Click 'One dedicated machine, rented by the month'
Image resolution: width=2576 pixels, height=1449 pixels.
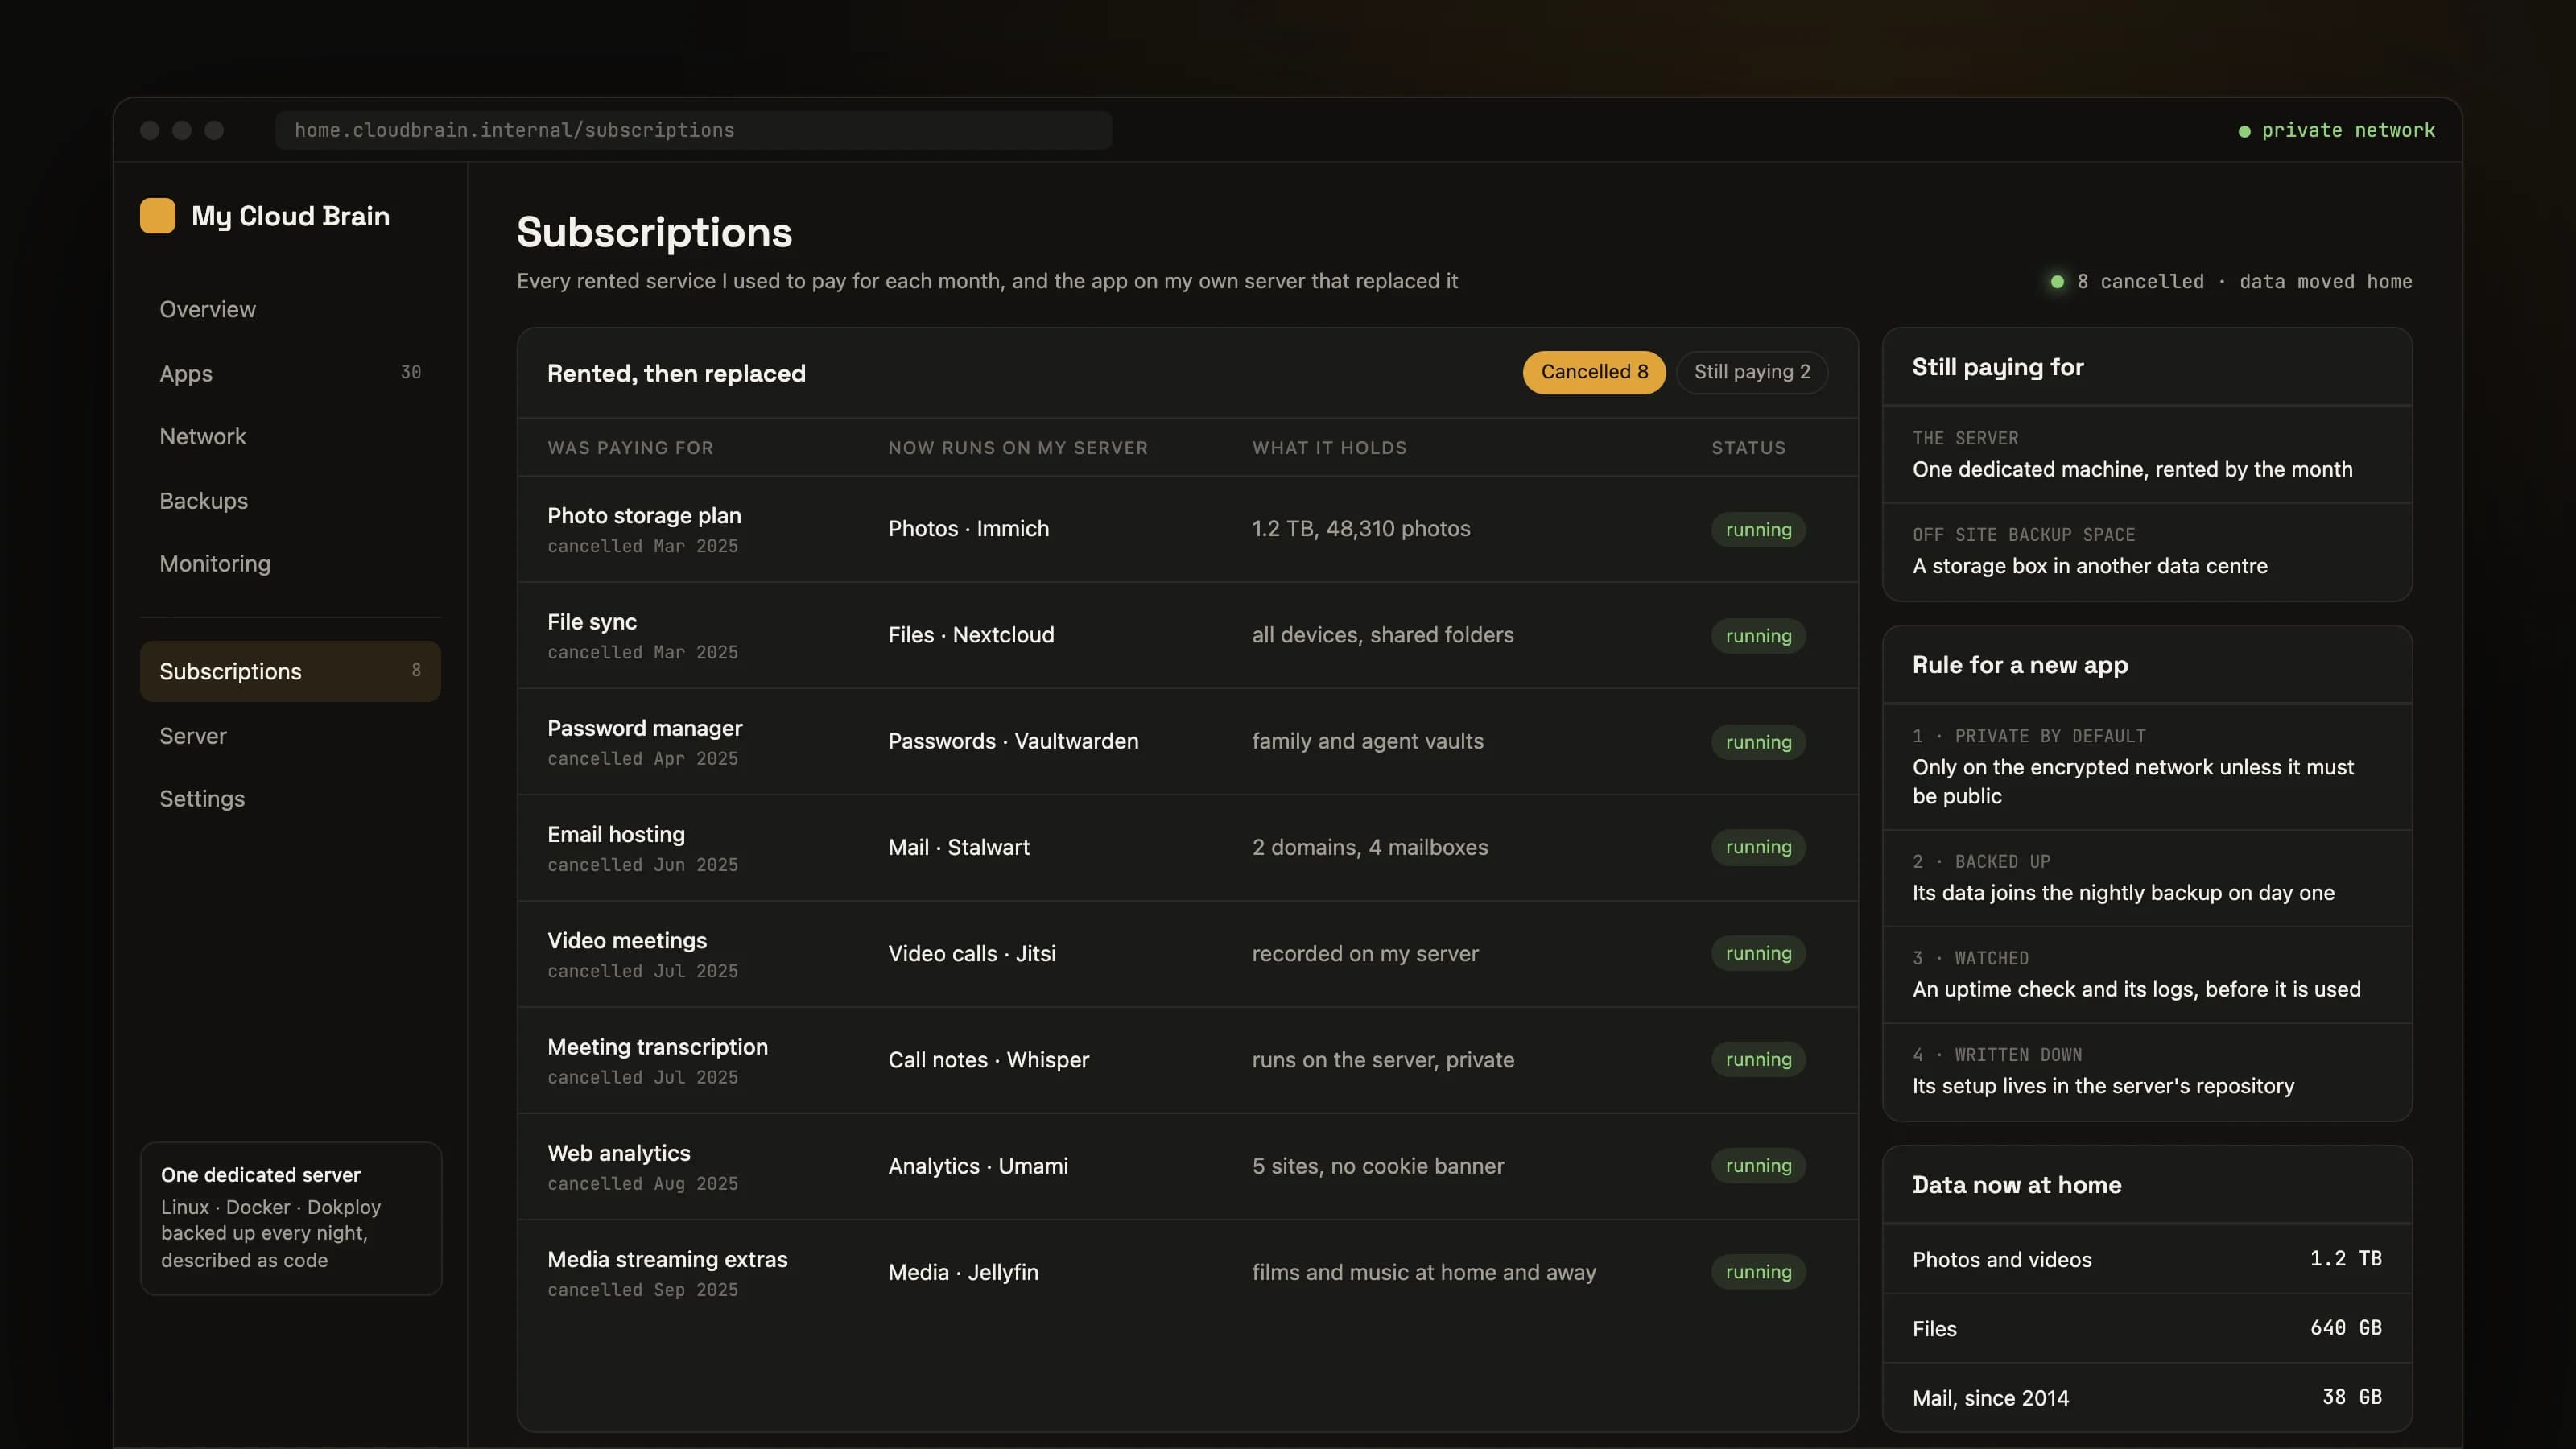point(2132,469)
